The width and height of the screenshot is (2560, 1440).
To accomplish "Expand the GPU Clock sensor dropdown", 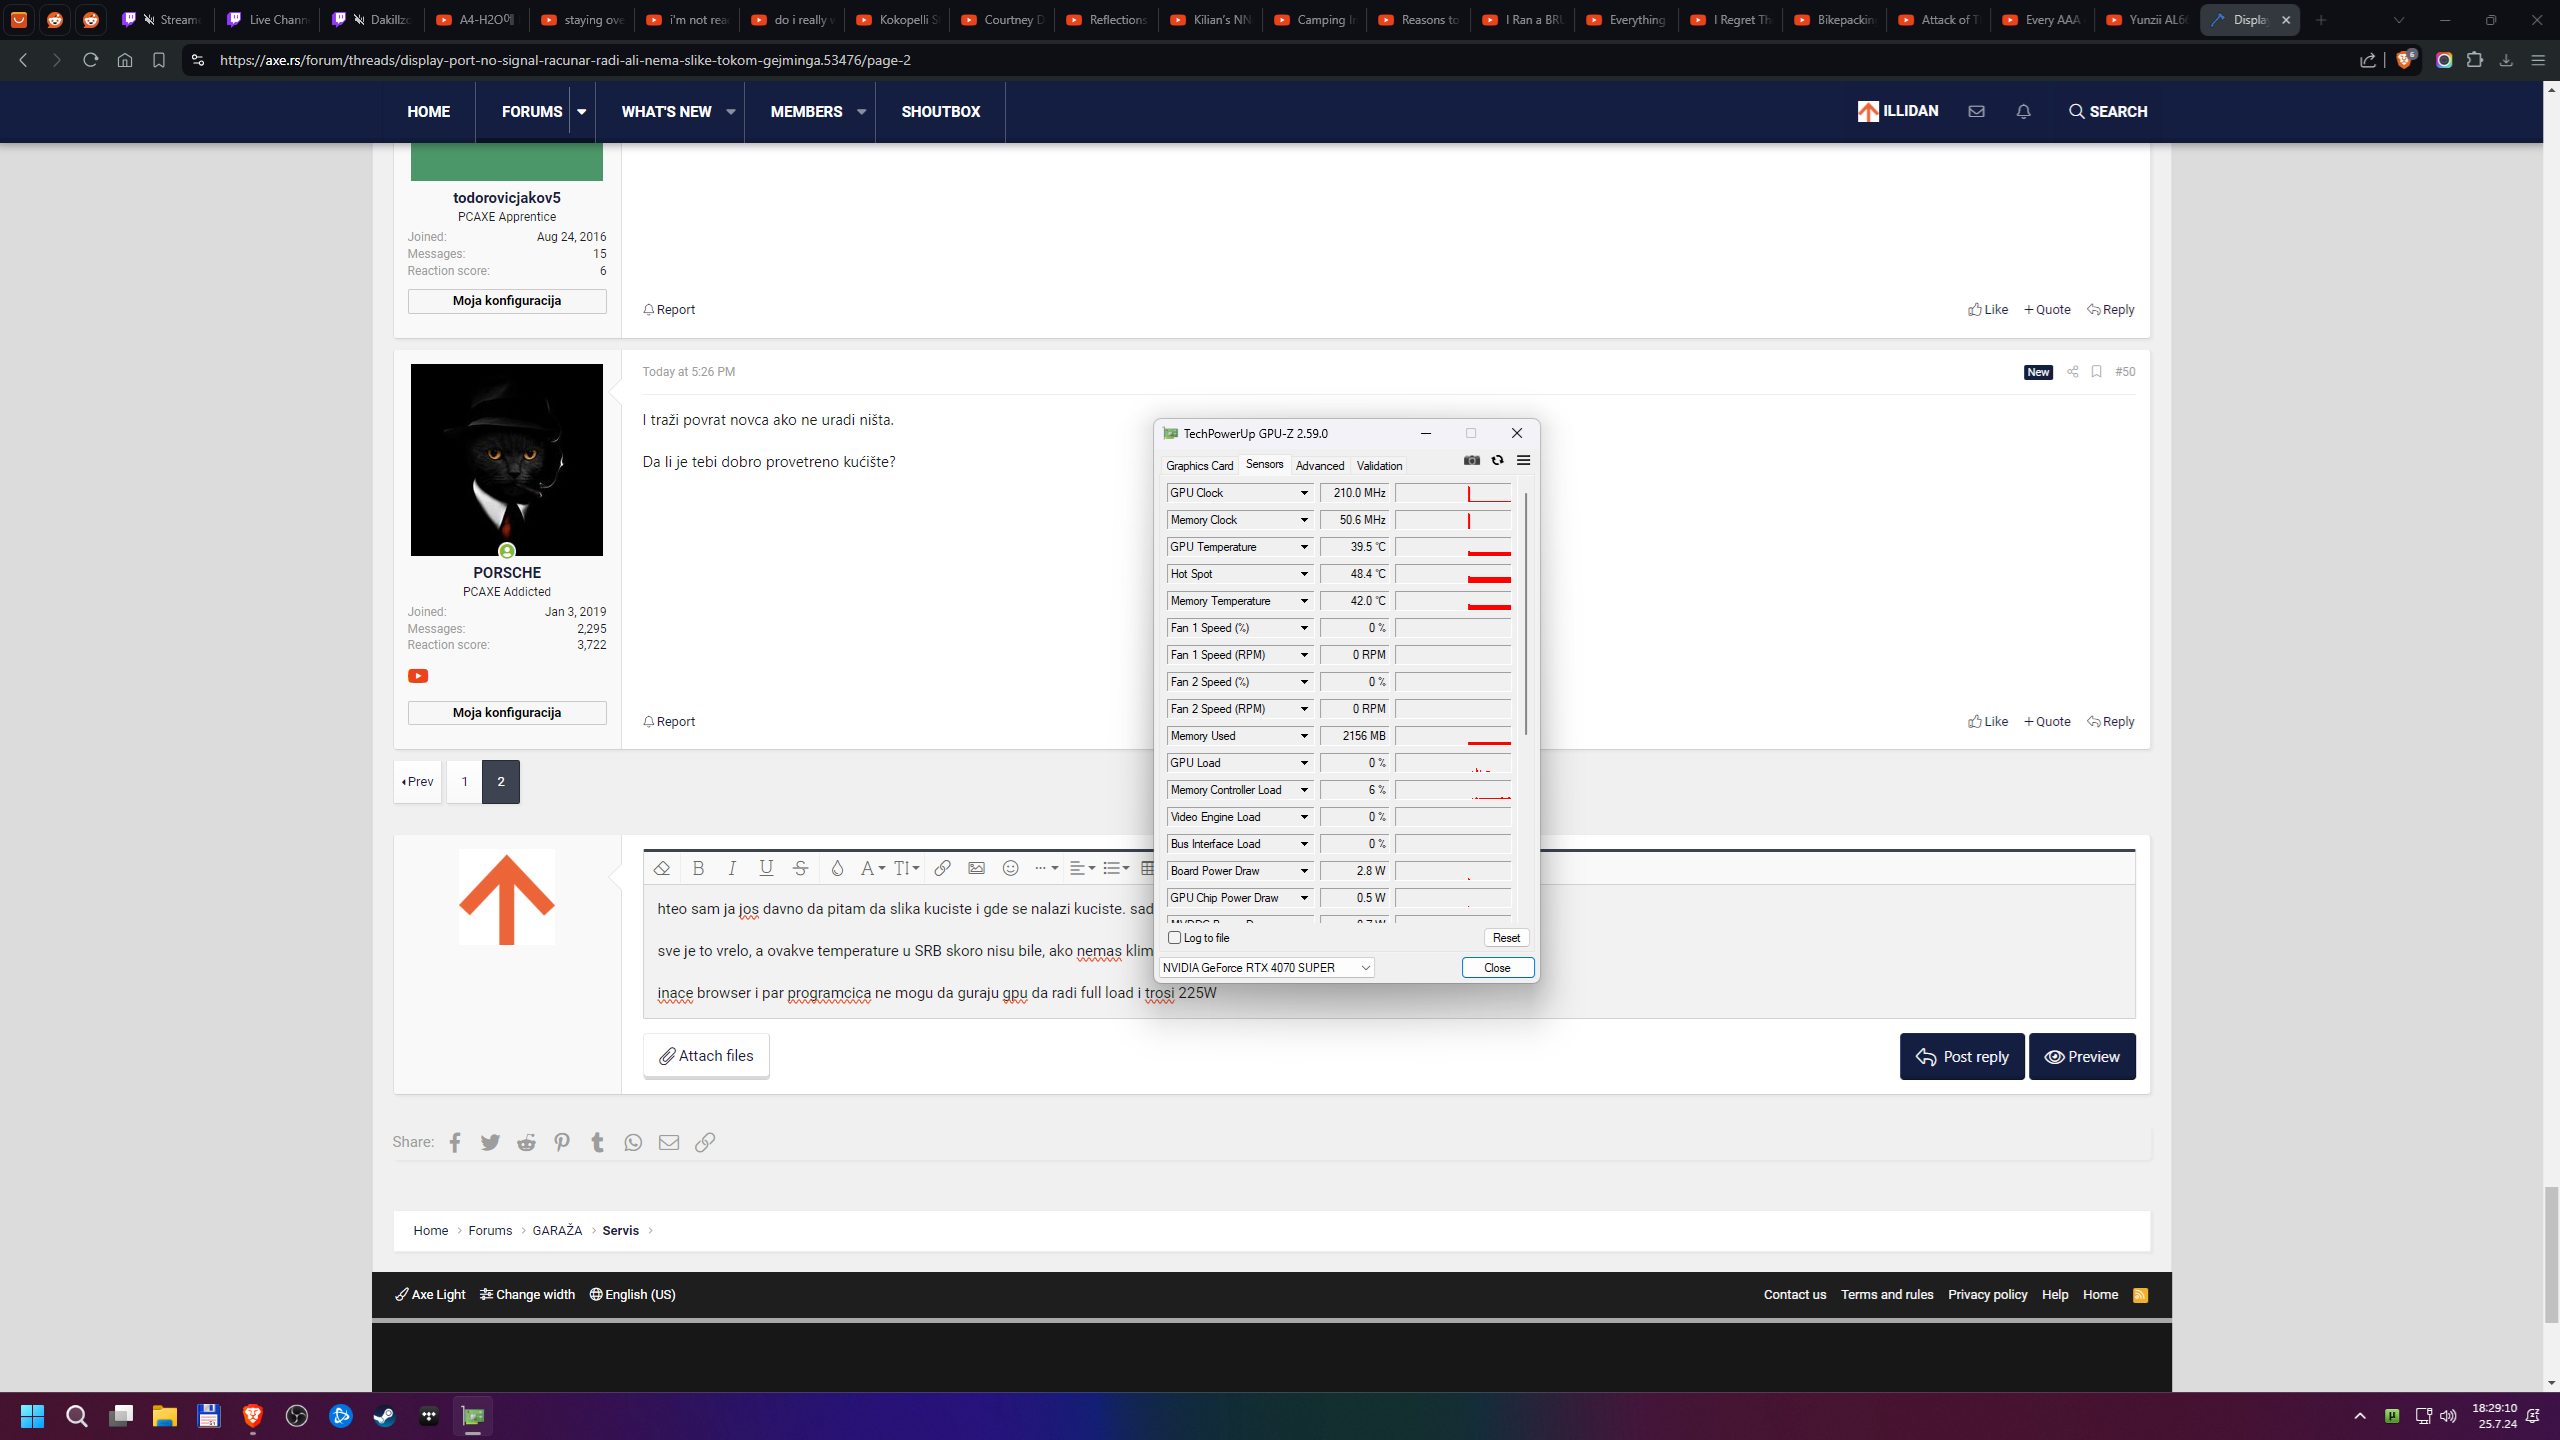I will (1304, 493).
